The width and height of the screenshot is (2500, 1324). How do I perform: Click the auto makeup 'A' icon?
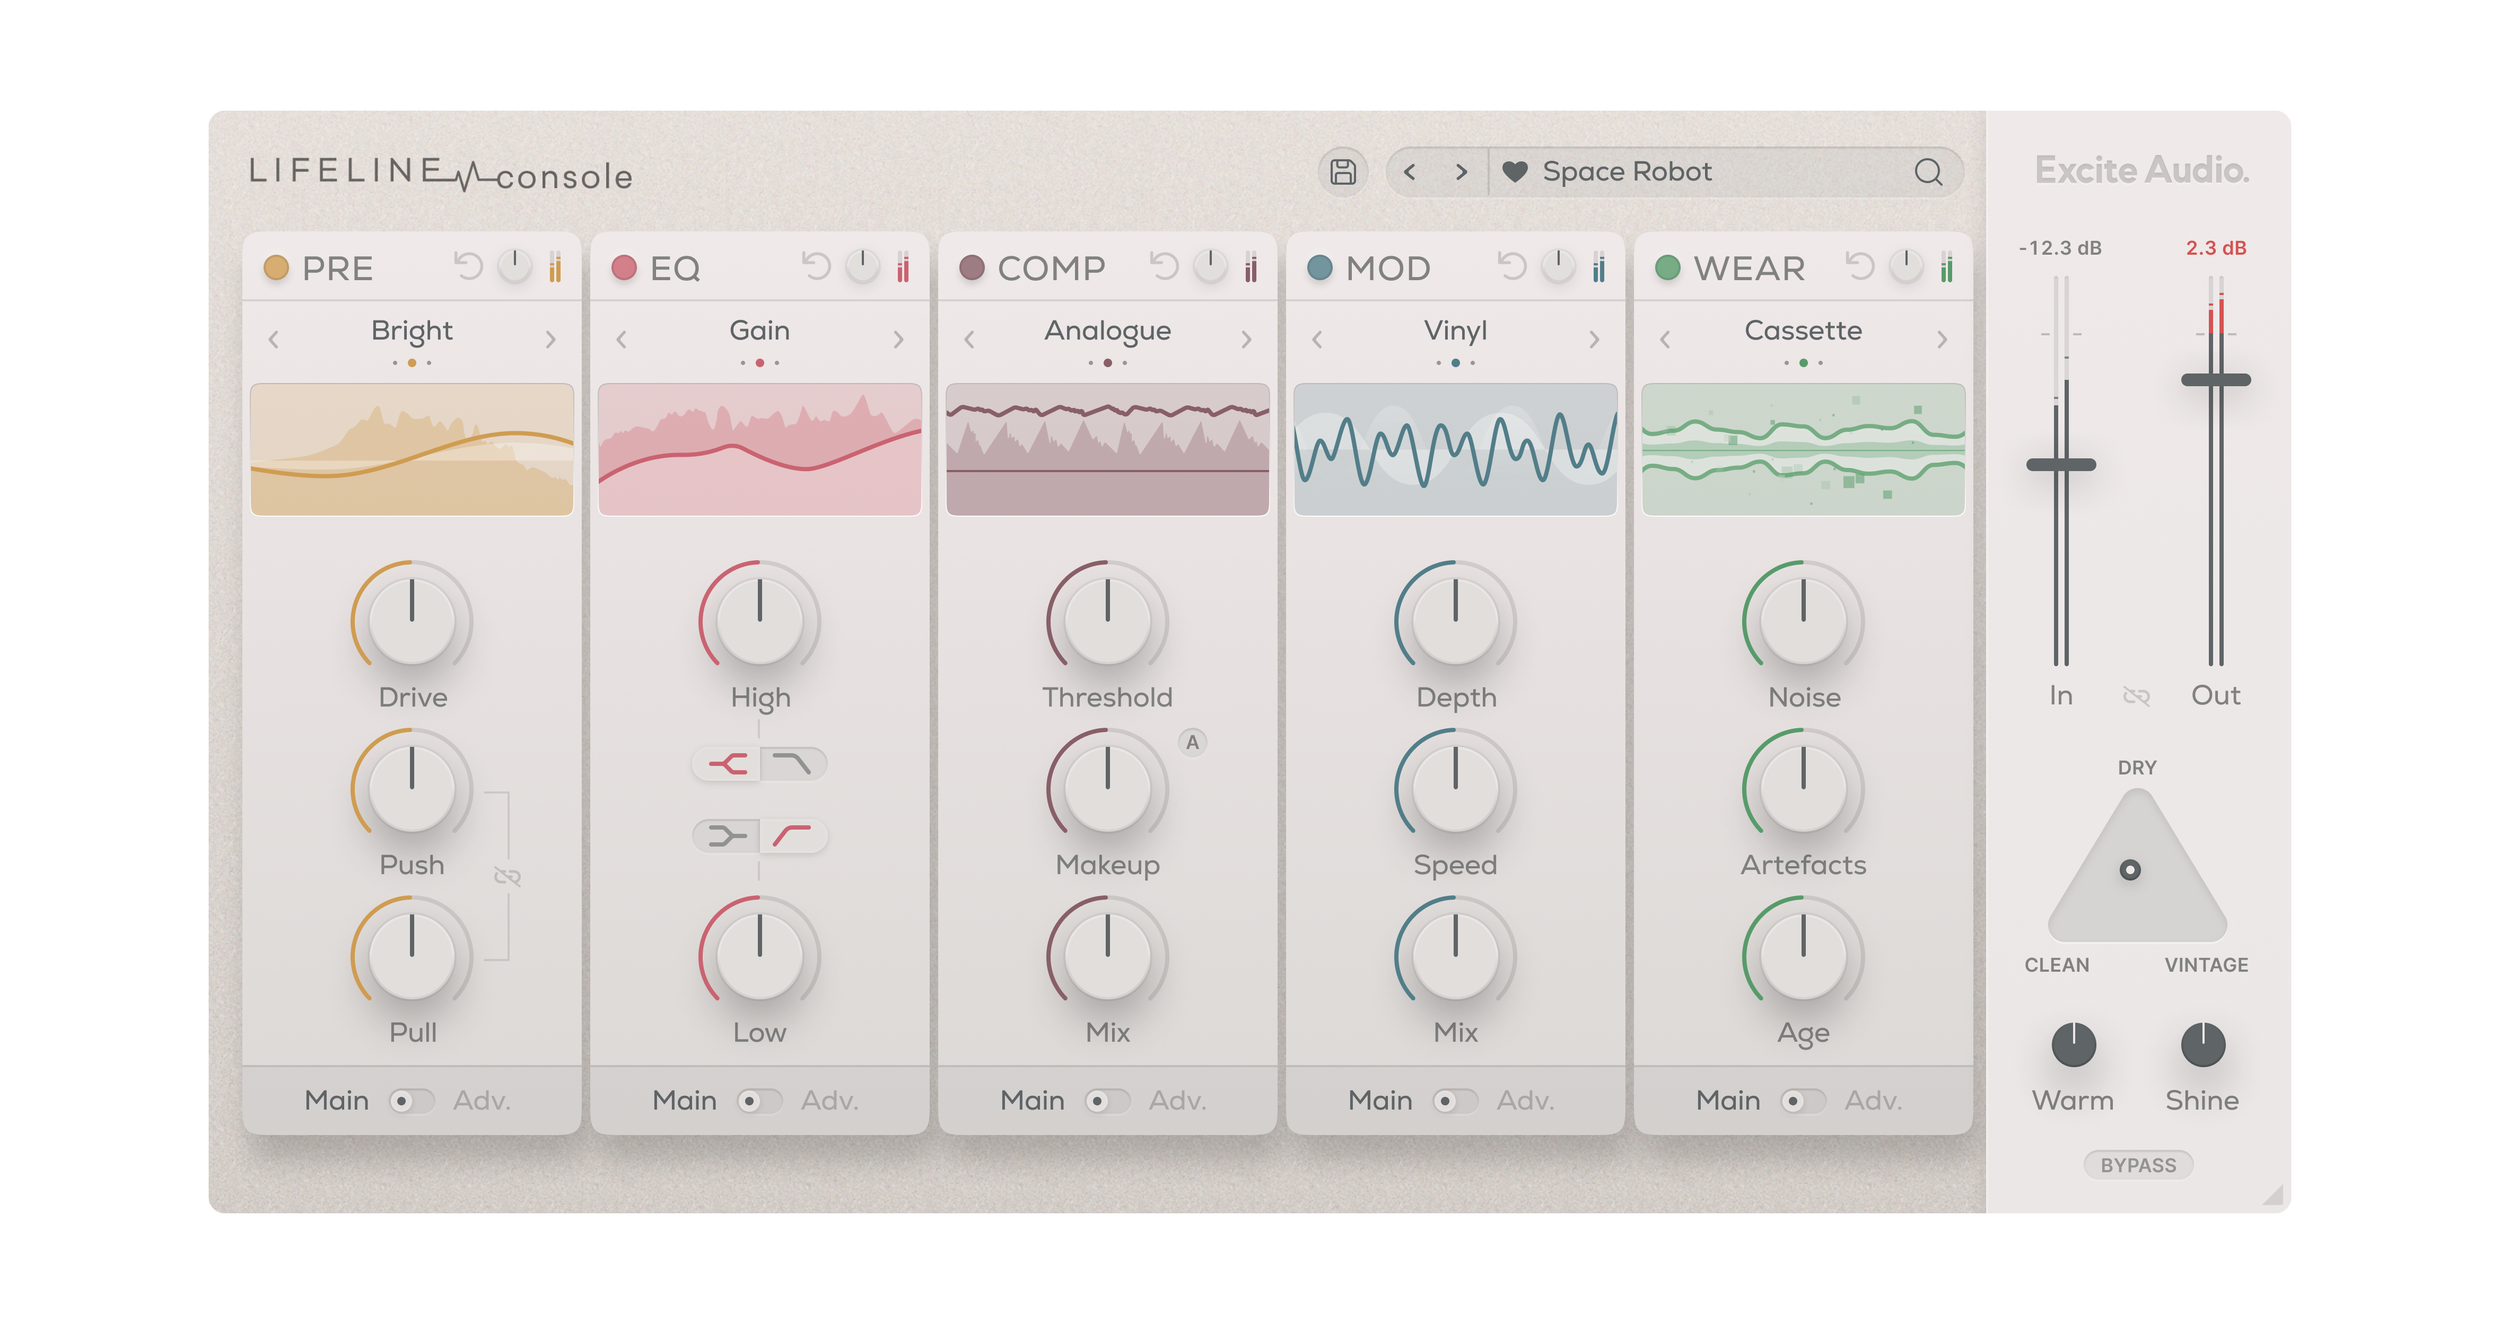[x=1192, y=742]
